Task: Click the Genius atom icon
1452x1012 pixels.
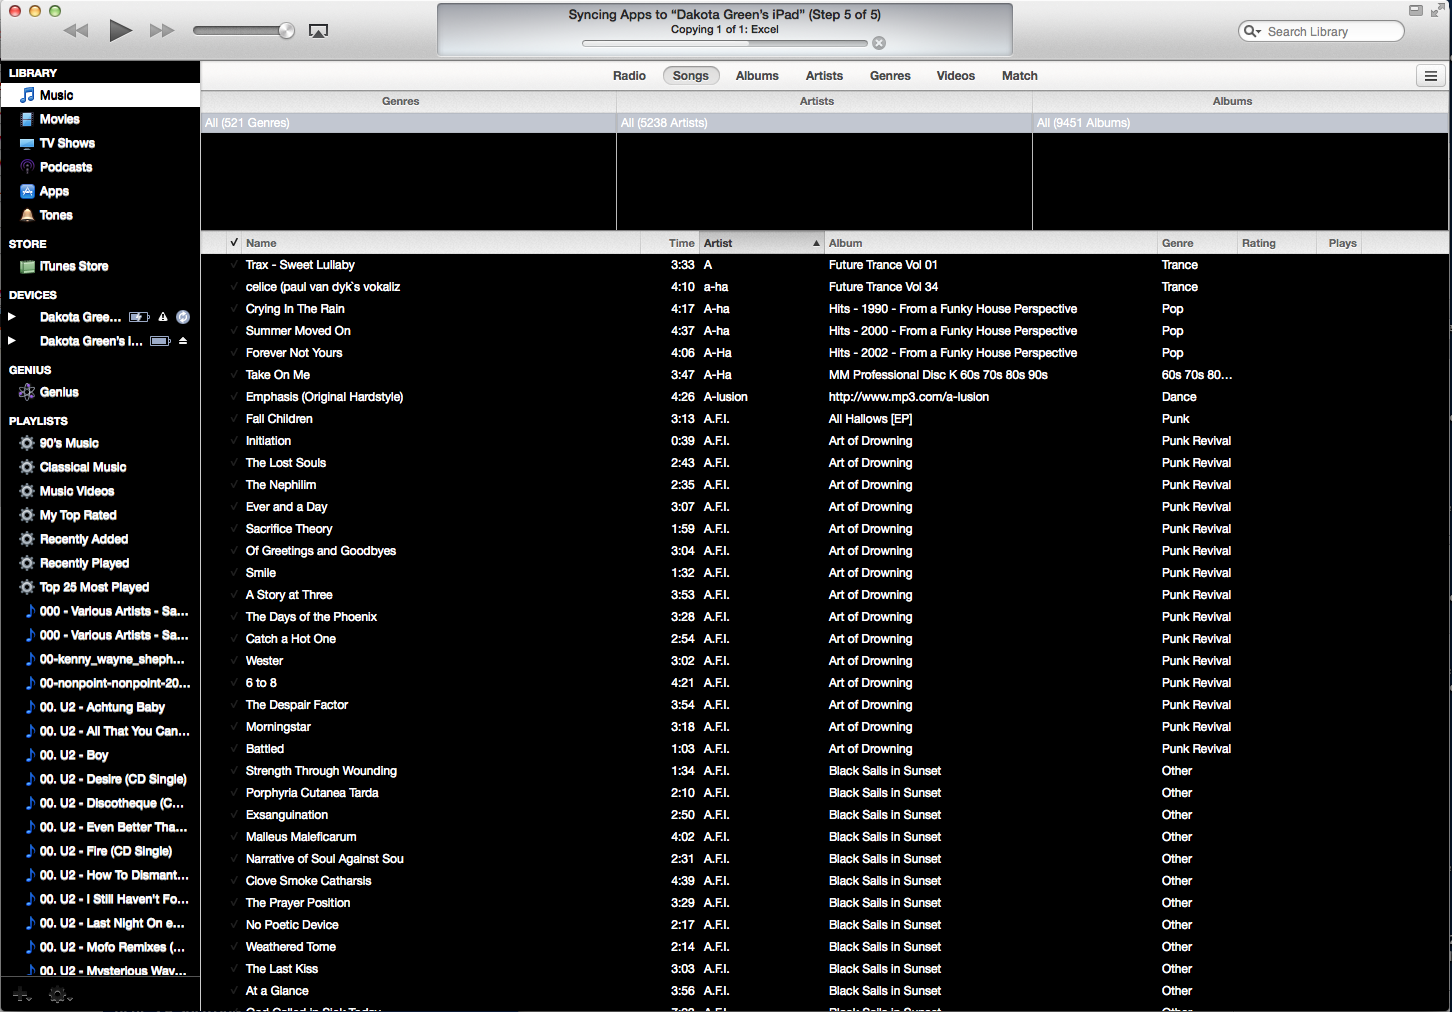Action: (27, 392)
